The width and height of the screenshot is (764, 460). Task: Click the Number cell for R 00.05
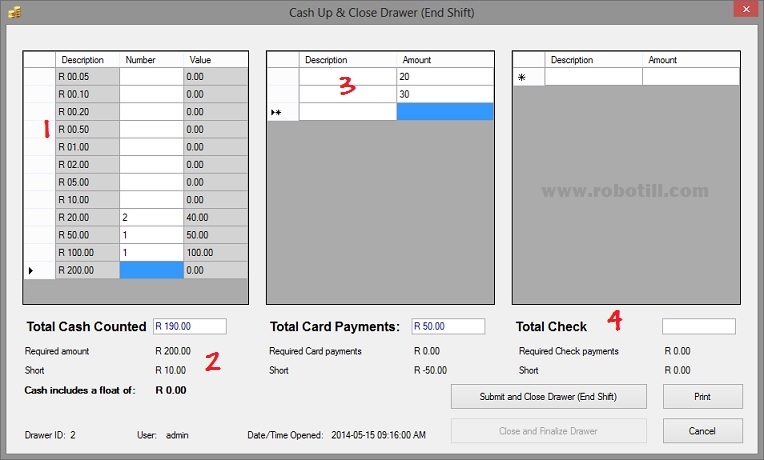[151, 77]
